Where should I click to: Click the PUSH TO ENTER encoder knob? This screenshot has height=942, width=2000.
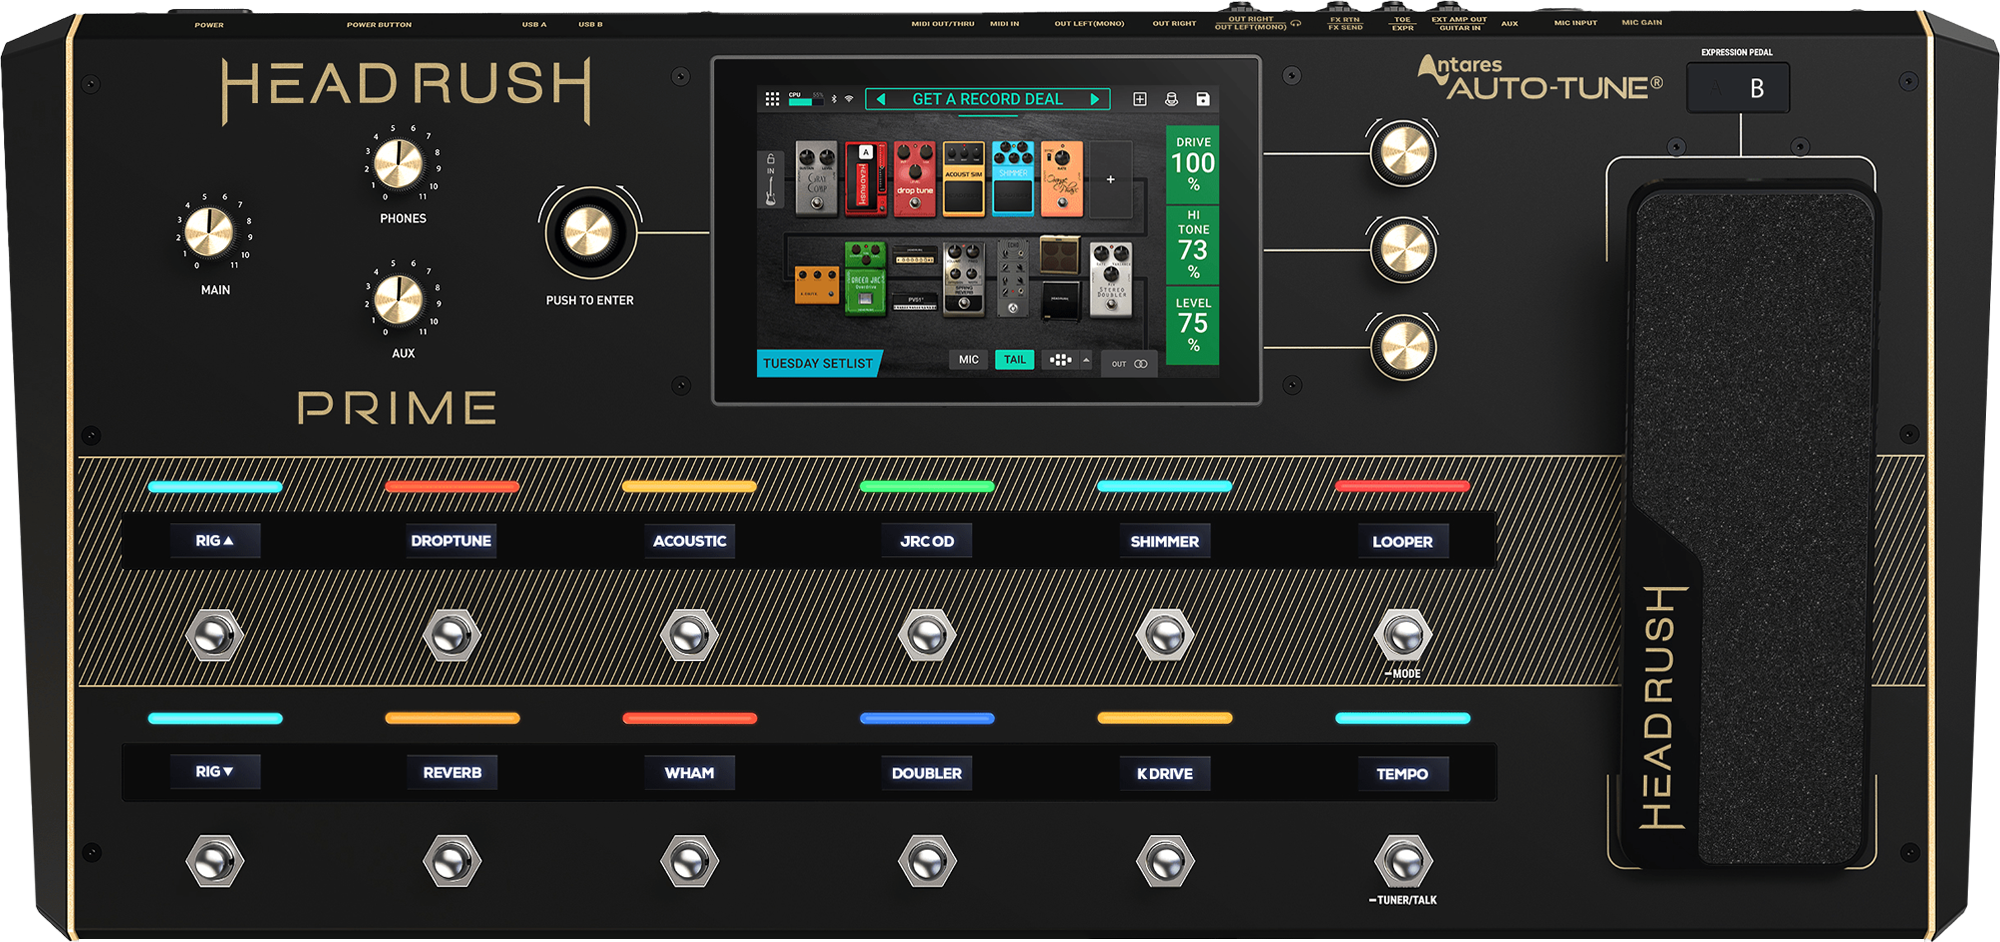[x=589, y=233]
